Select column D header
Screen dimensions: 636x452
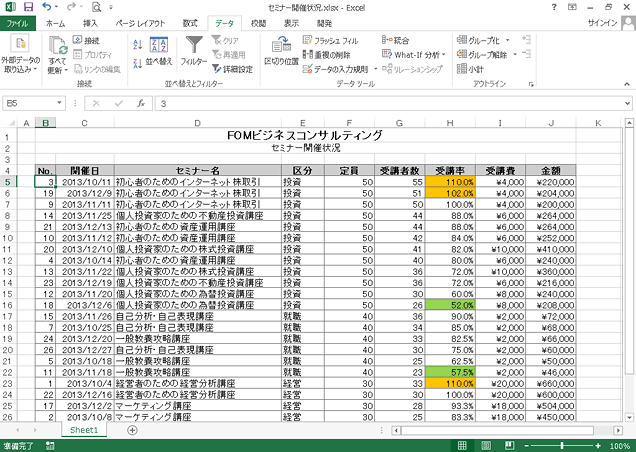pos(198,123)
